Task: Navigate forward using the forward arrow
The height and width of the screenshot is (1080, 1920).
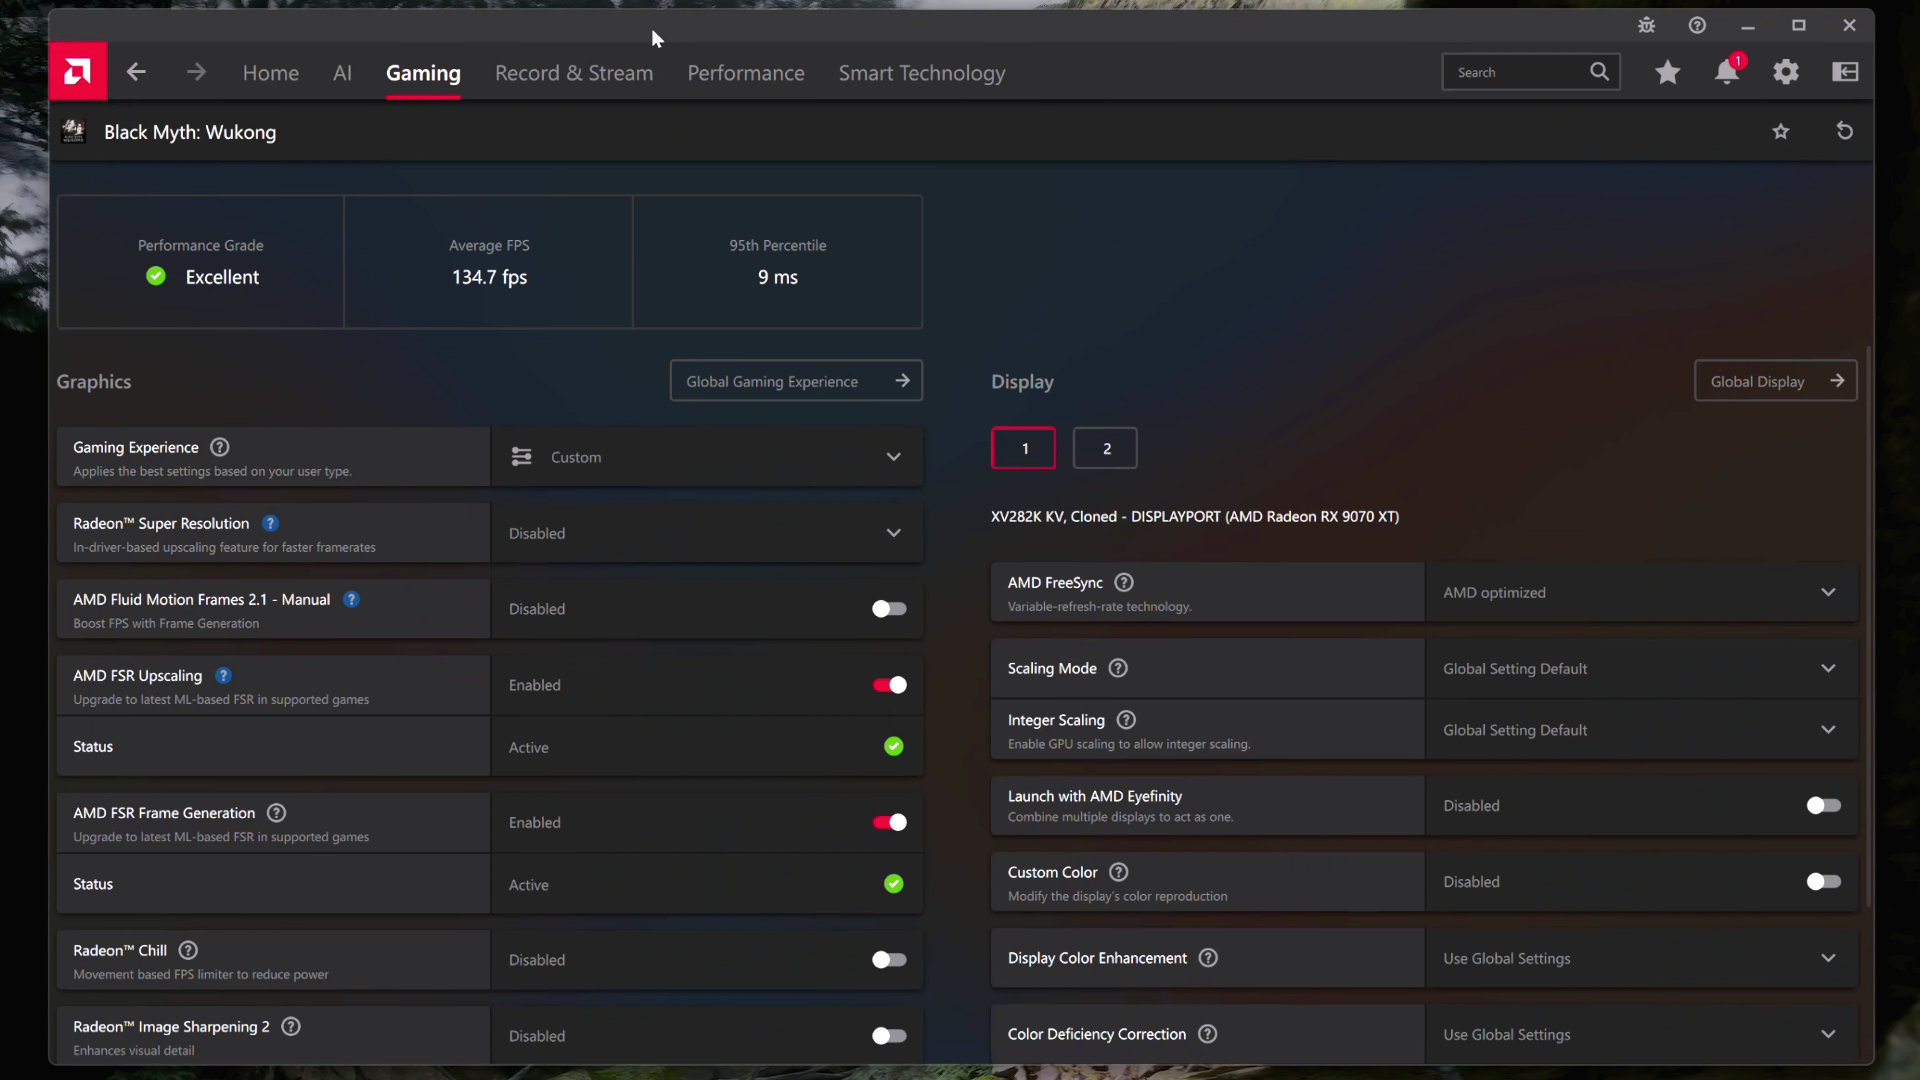Action: tap(196, 71)
